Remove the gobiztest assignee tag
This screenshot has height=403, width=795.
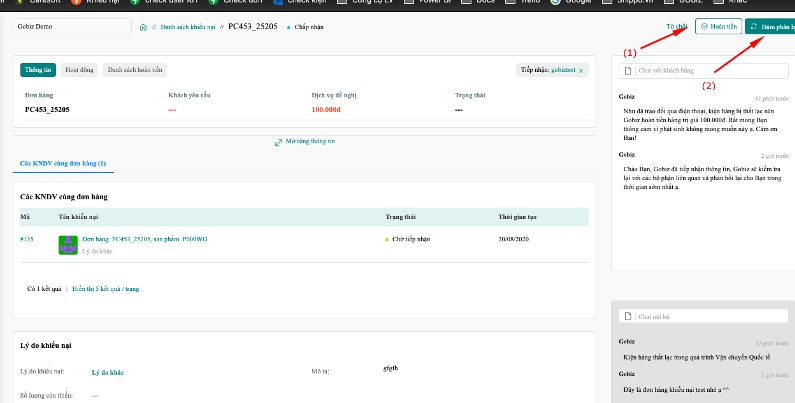point(582,71)
